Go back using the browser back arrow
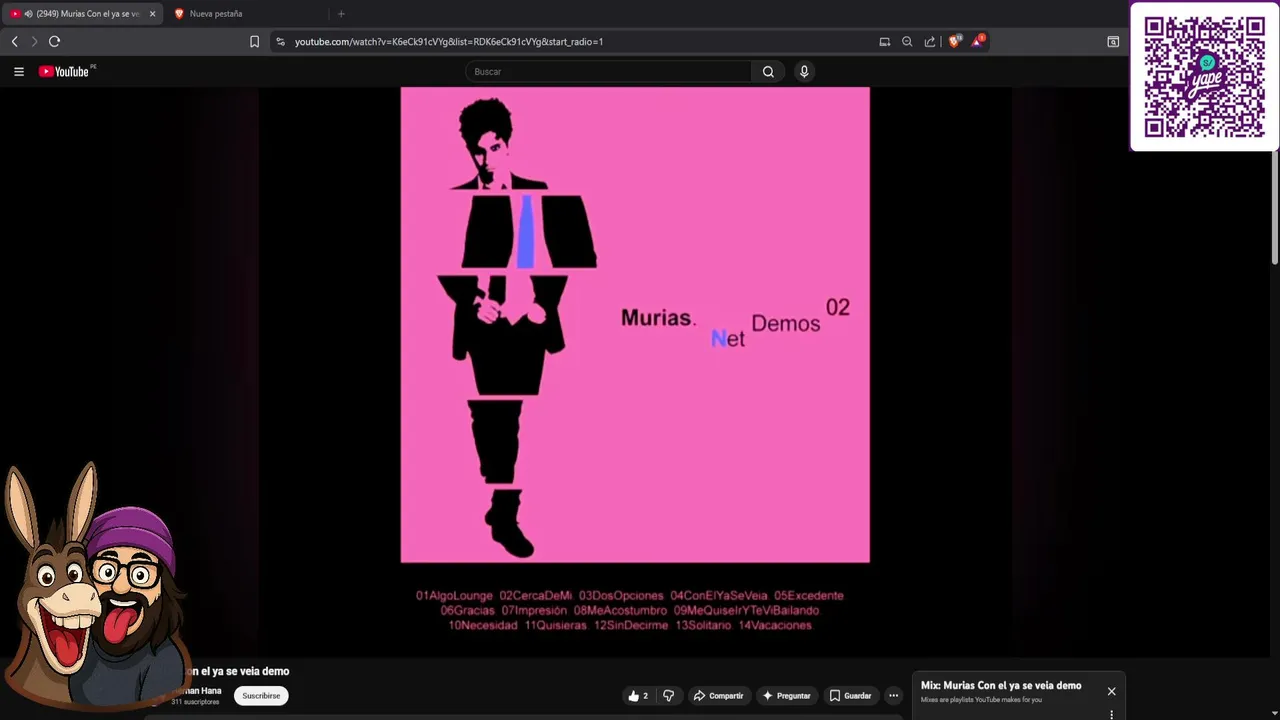The height and width of the screenshot is (720, 1280). 14,41
